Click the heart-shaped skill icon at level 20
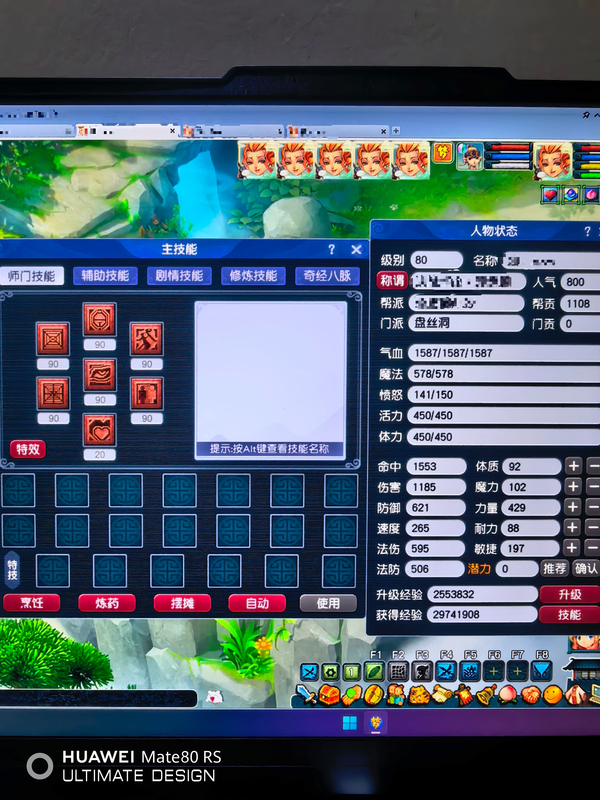 (x=99, y=430)
